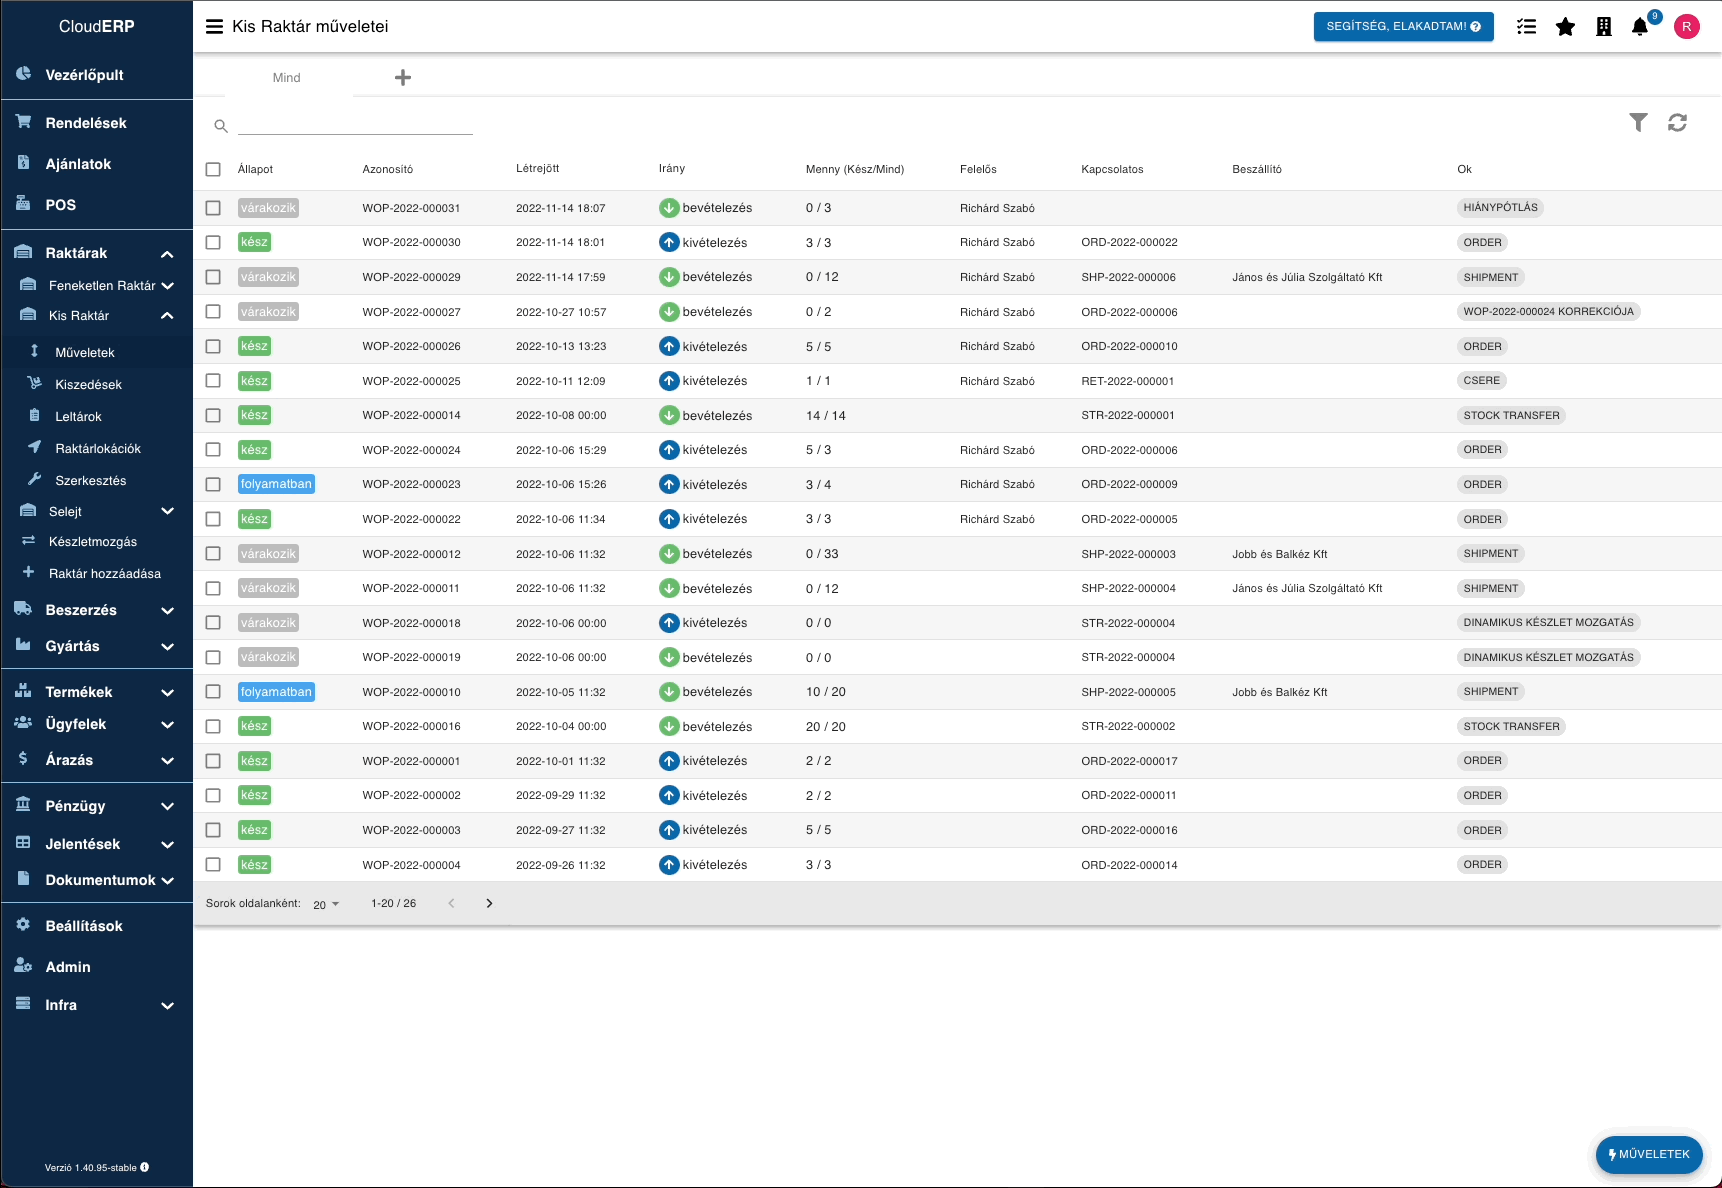Open notifications bell icon

coord(1640,27)
